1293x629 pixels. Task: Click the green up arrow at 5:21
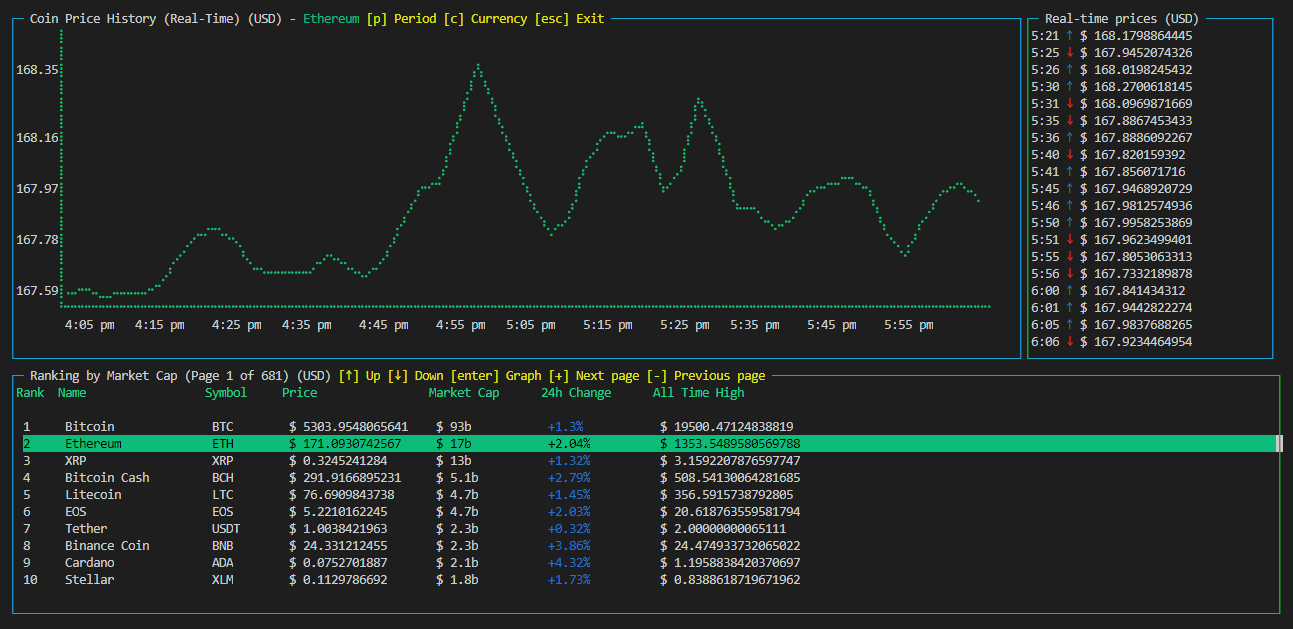point(1069,36)
